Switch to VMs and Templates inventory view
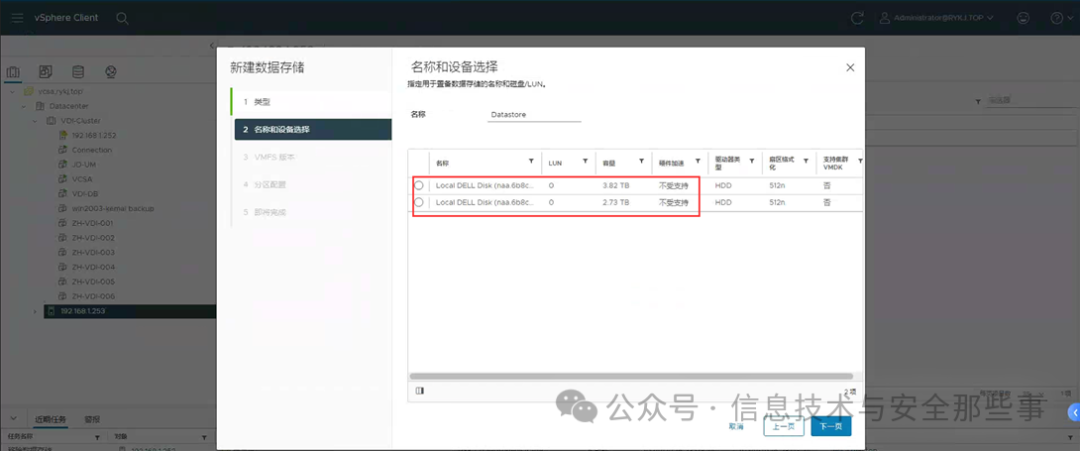1080x451 pixels. pos(45,72)
